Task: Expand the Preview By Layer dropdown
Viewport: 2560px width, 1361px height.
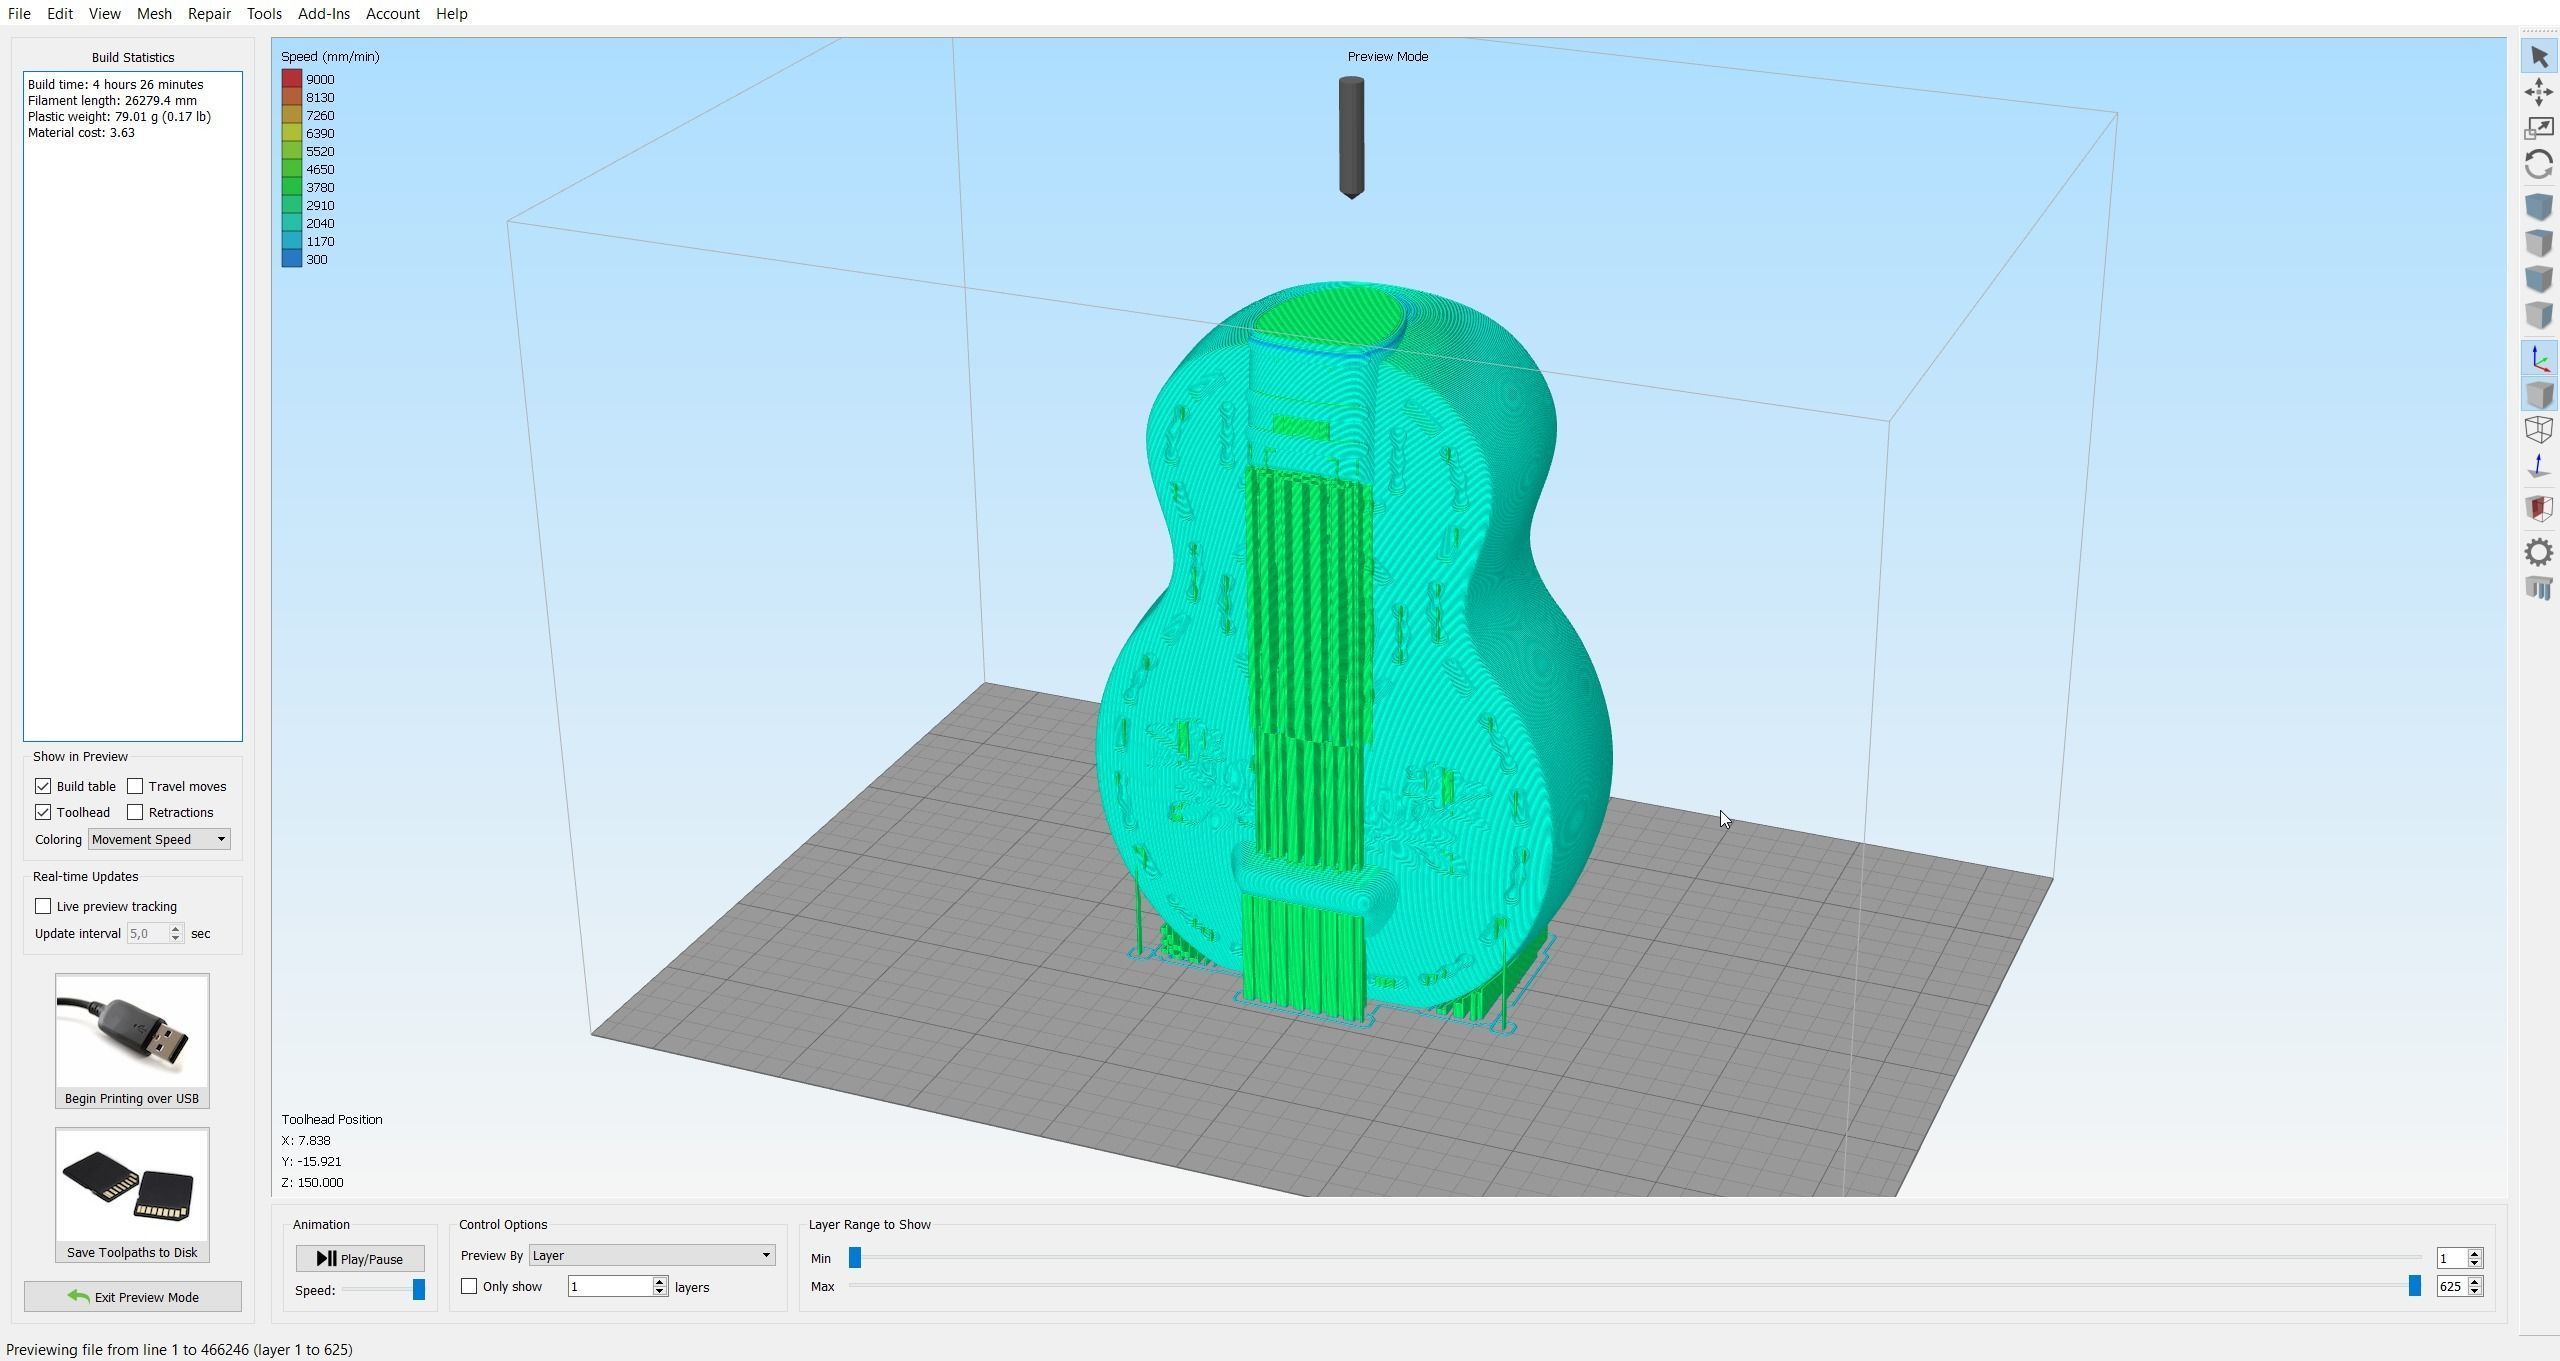Action: coord(651,1255)
